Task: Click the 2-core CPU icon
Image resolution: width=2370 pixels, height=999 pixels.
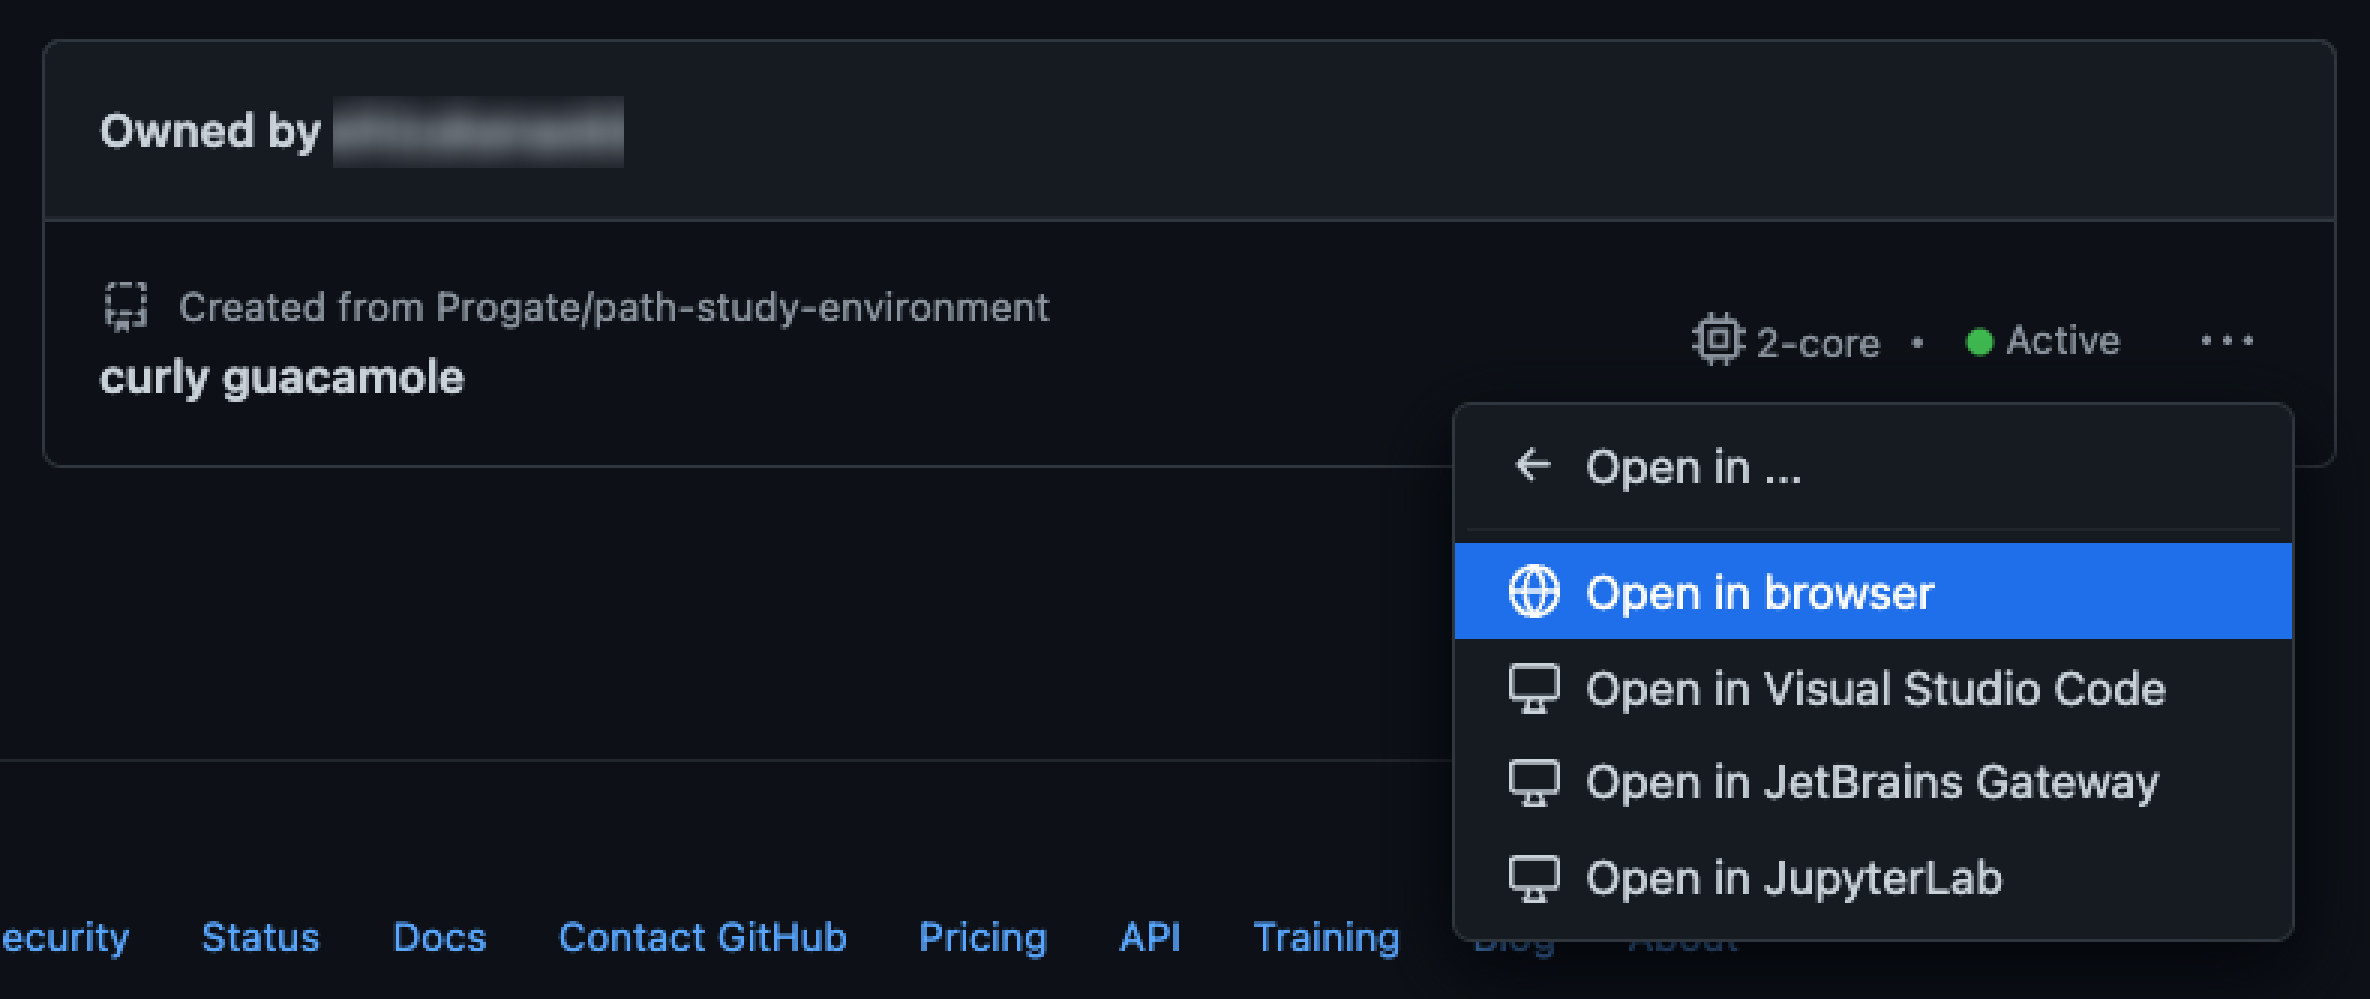Action: 1717,341
